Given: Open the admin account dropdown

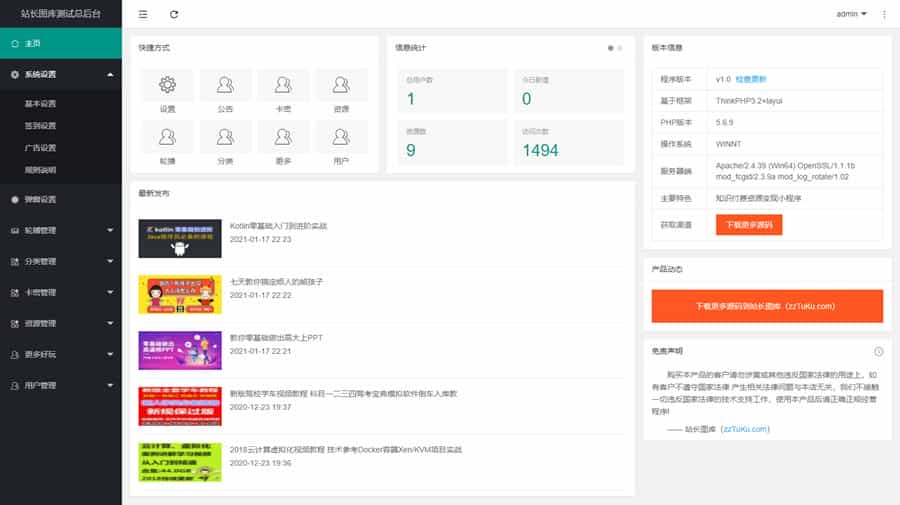Looking at the screenshot, I should pos(851,14).
